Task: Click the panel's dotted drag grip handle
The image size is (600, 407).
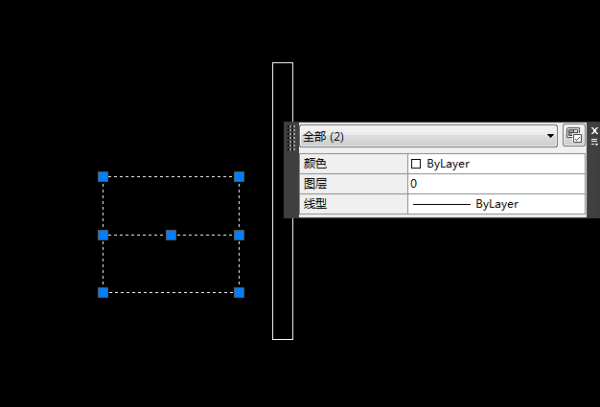Action: pos(291,137)
